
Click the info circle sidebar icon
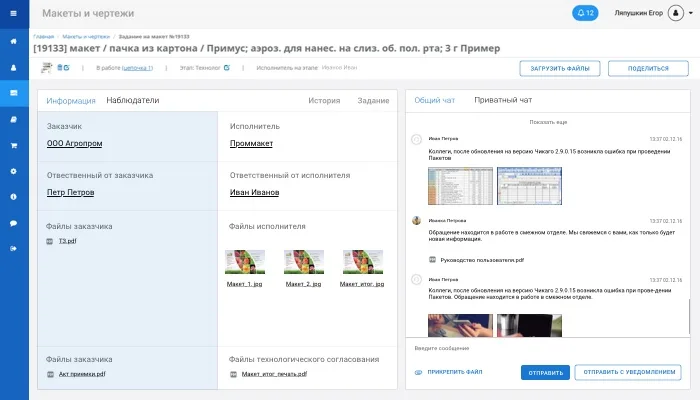(x=13, y=196)
